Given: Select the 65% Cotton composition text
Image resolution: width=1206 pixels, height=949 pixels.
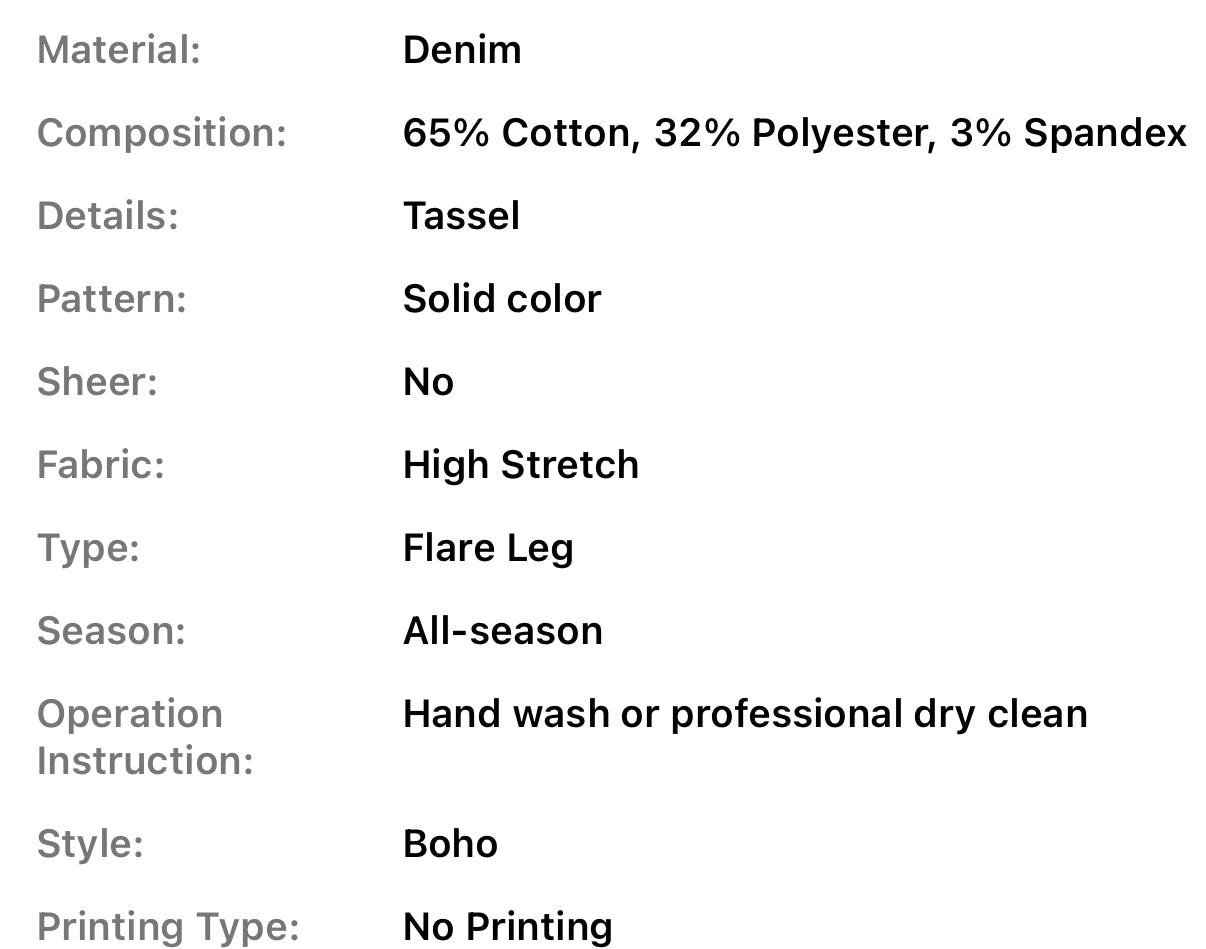Looking at the screenshot, I should [520, 133].
